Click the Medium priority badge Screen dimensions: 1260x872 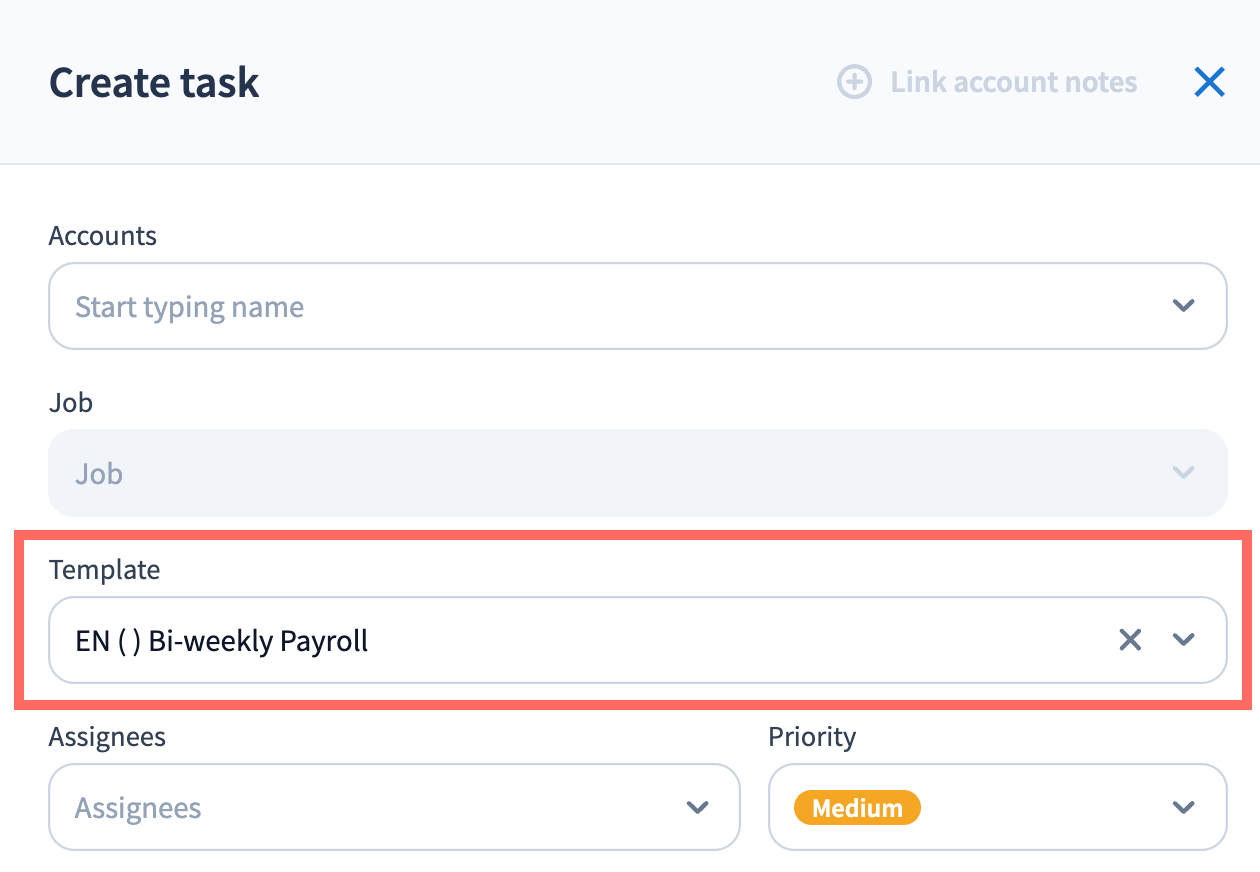857,807
